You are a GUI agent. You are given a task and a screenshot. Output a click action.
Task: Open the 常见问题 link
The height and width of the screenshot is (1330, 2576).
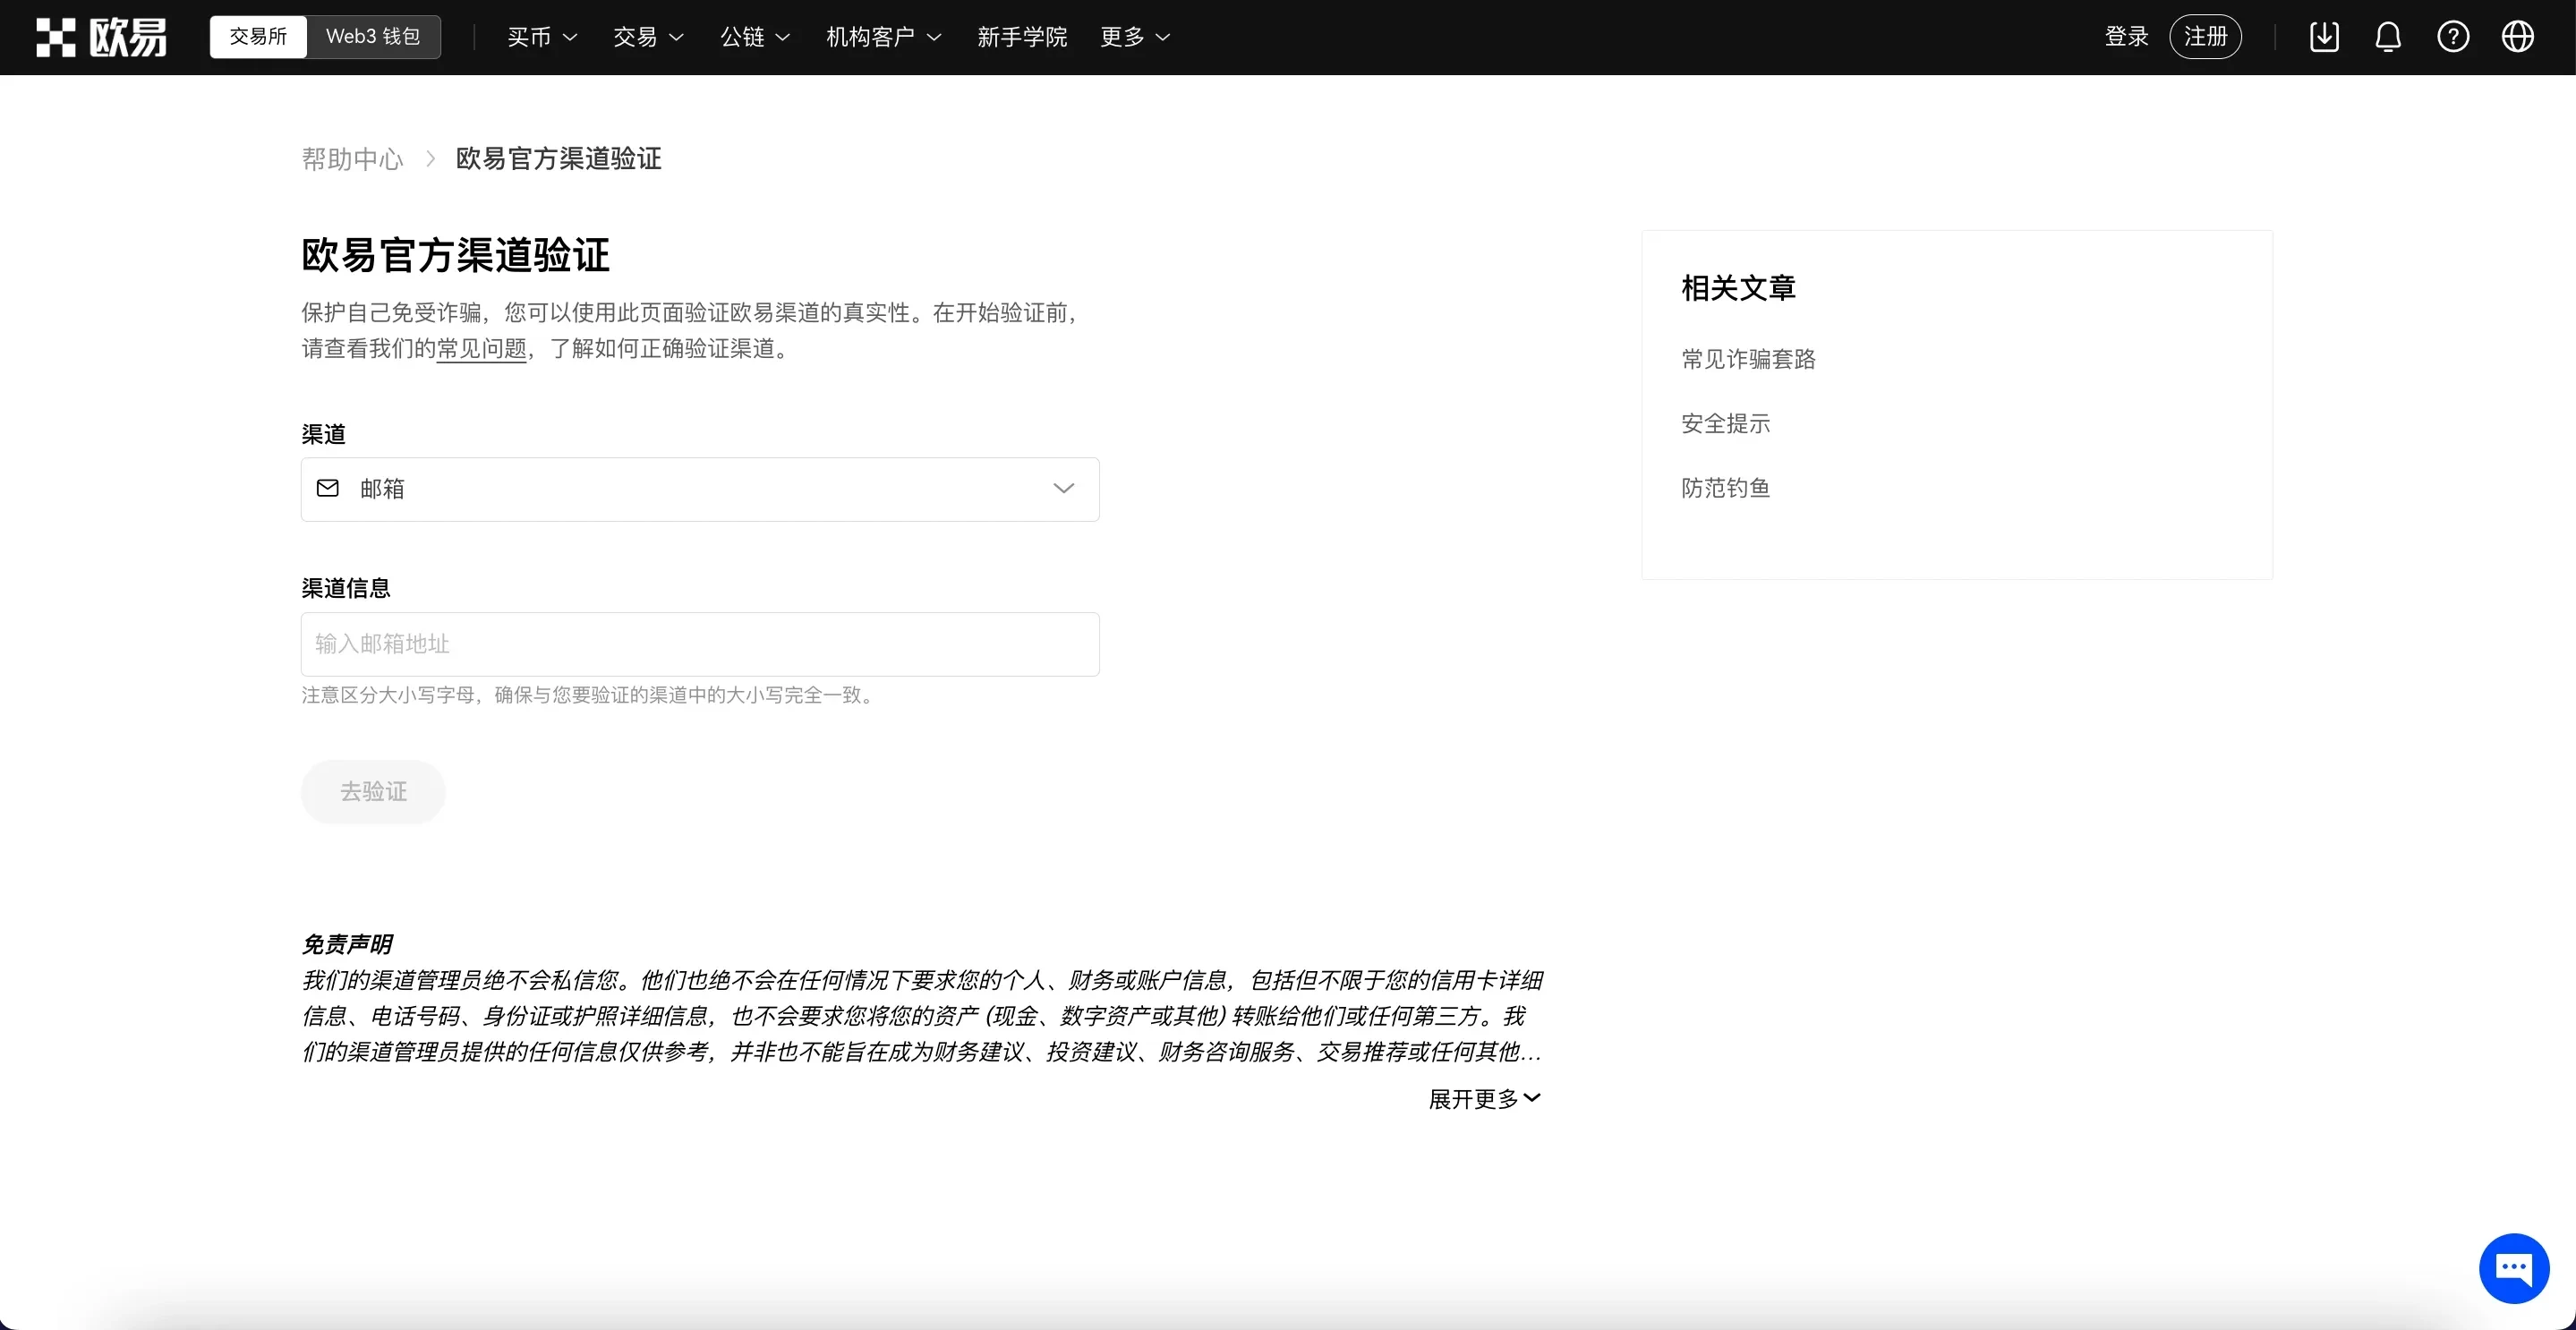[x=481, y=349]
